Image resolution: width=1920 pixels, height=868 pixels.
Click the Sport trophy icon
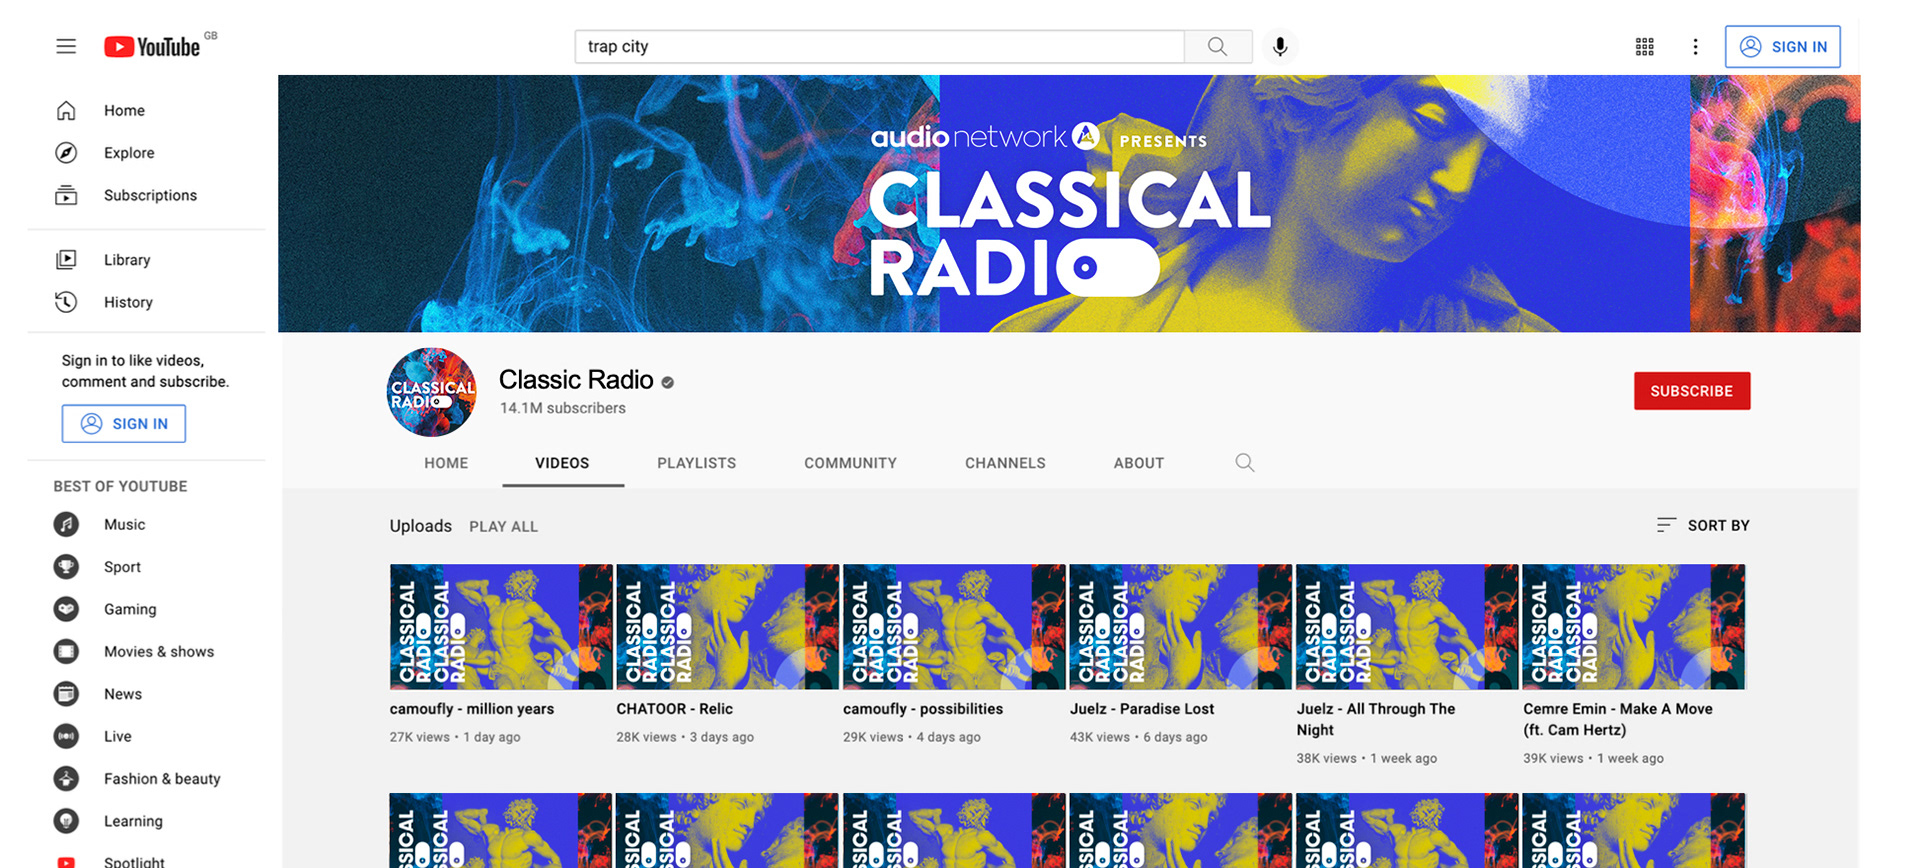[x=66, y=566]
